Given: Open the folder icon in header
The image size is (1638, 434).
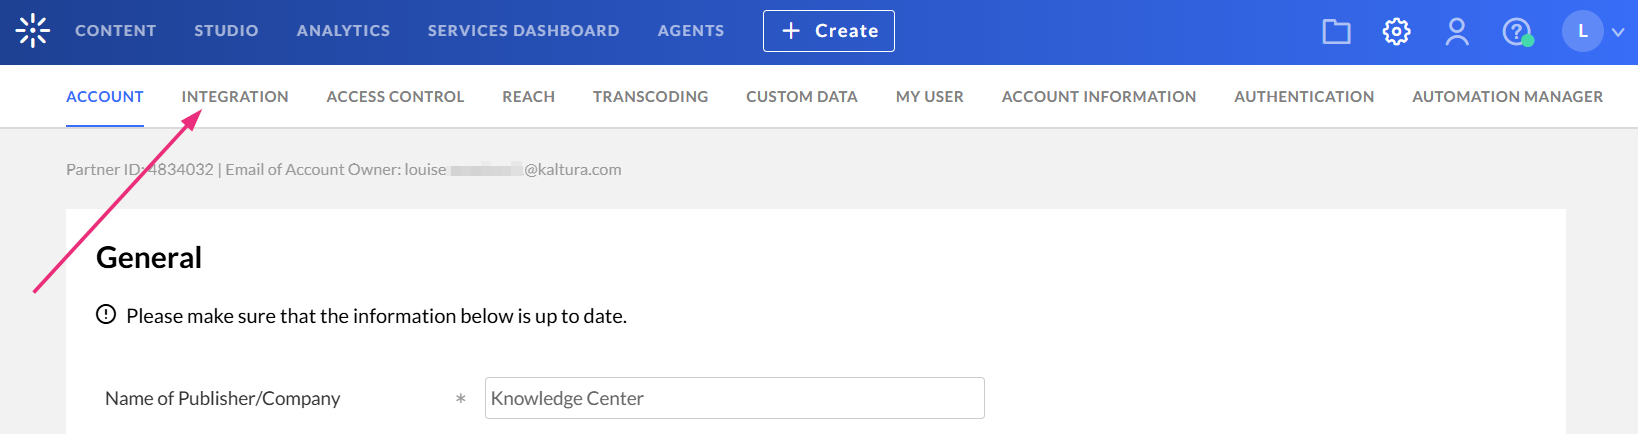Looking at the screenshot, I should pyautogui.click(x=1336, y=32).
